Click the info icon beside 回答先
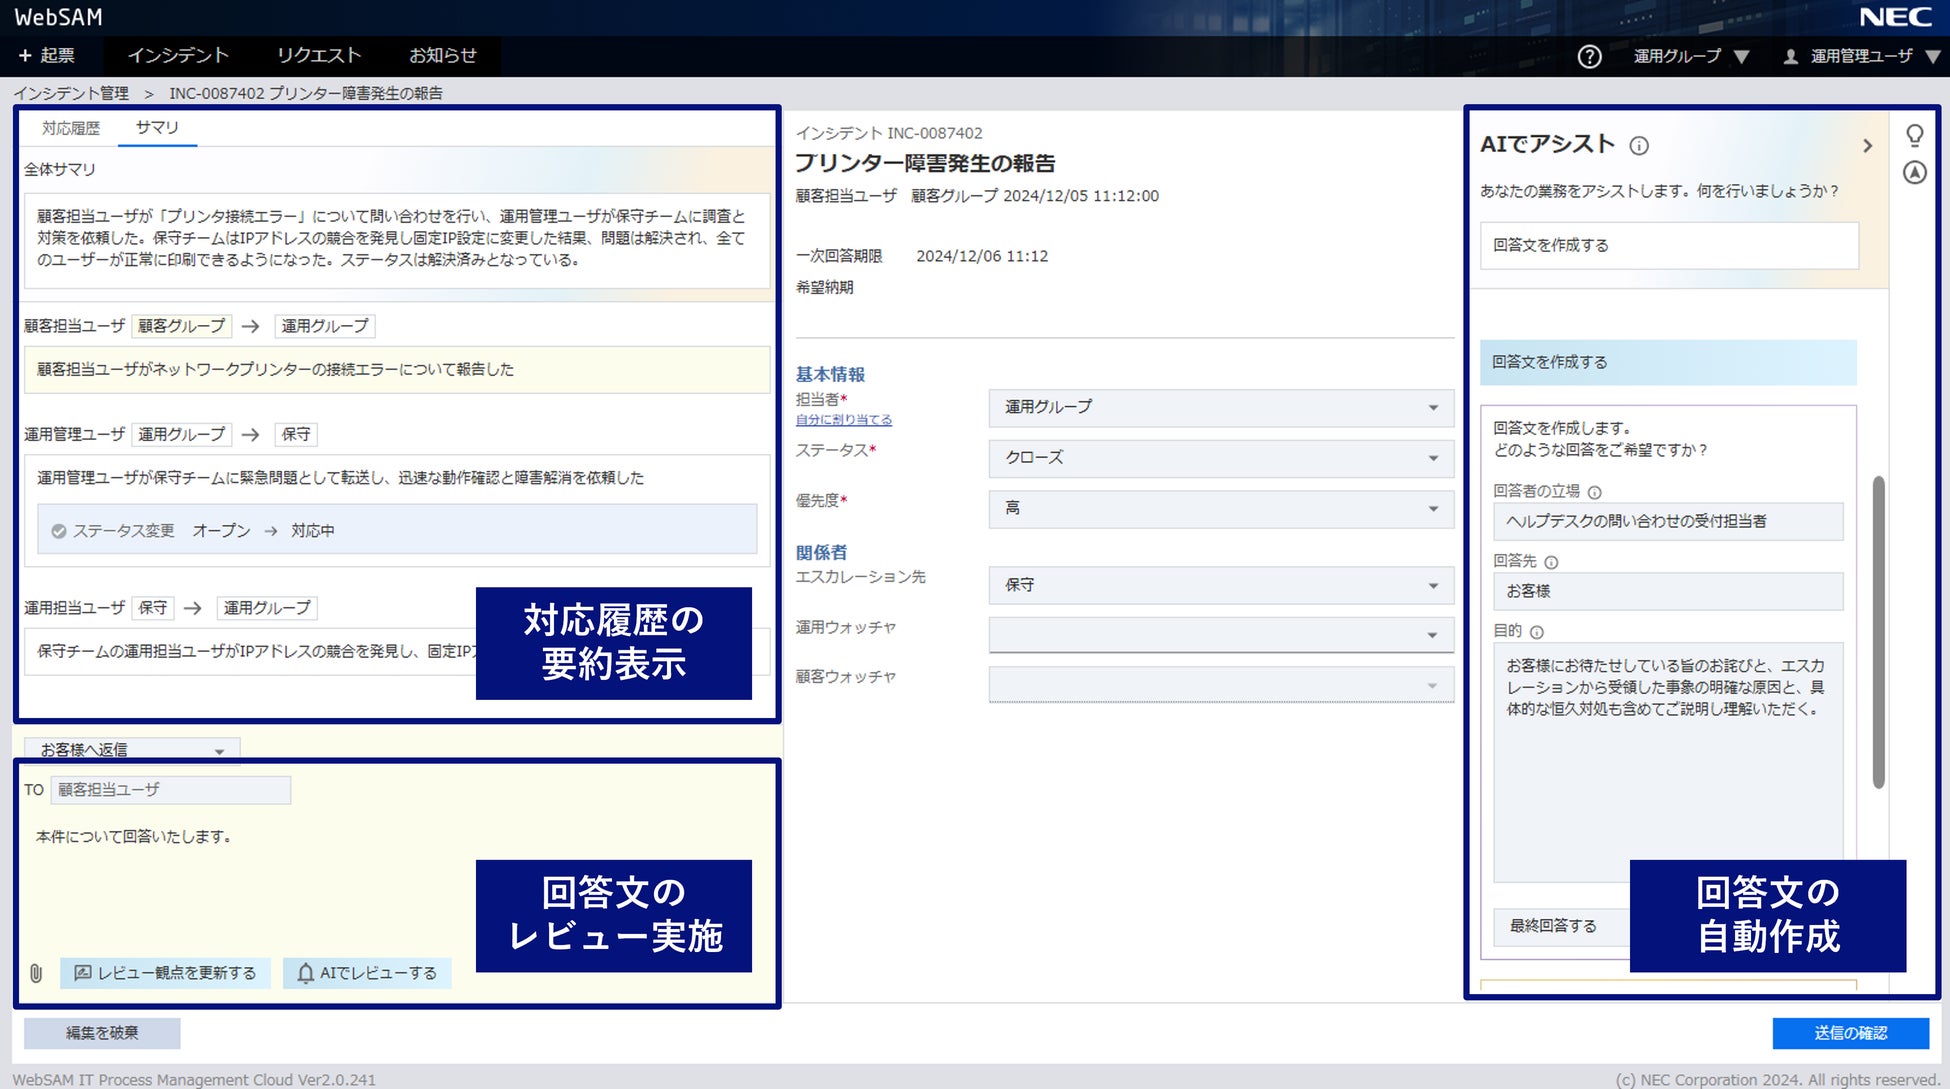 [1551, 562]
